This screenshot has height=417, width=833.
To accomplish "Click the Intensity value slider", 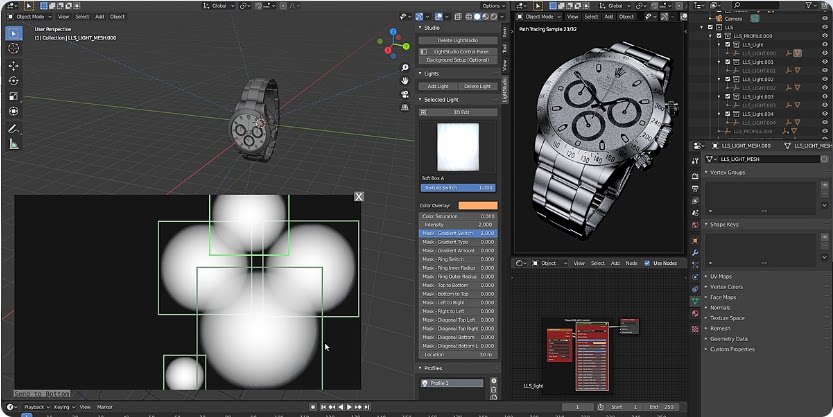I will pyautogui.click(x=458, y=225).
